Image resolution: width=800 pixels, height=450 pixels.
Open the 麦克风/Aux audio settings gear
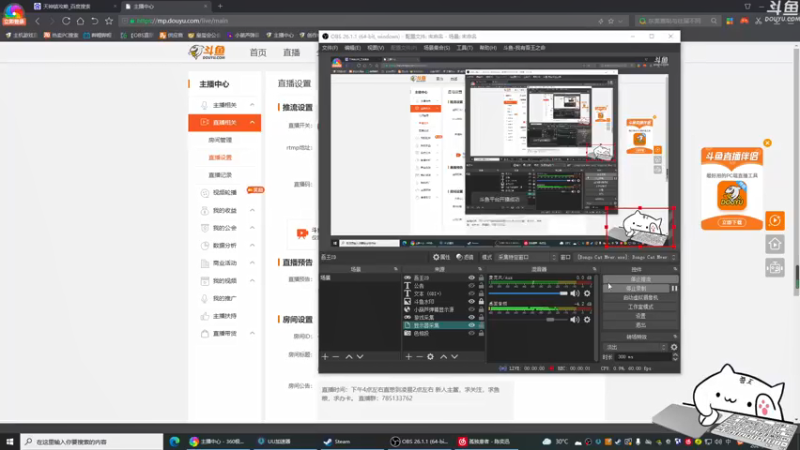[x=587, y=293]
